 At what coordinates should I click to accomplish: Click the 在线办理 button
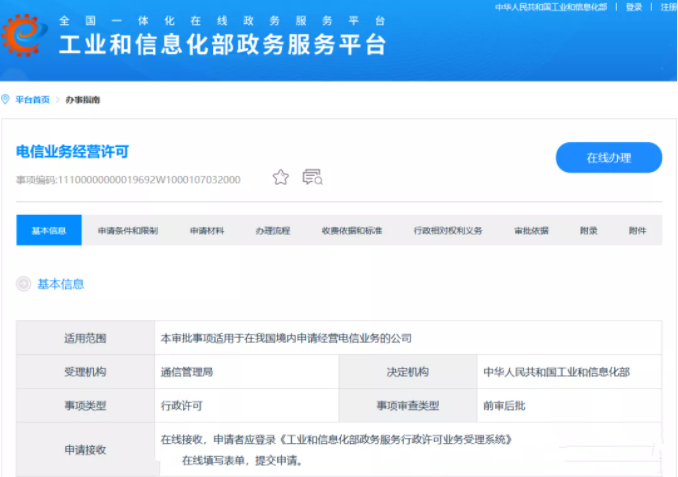click(609, 157)
